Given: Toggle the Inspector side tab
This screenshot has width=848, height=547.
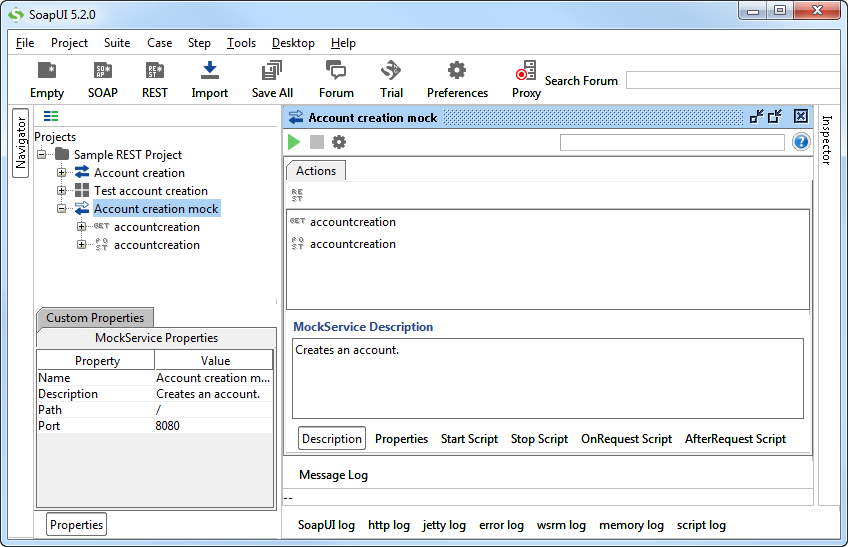Looking at the screenshot, I should [x=826, y=140].
